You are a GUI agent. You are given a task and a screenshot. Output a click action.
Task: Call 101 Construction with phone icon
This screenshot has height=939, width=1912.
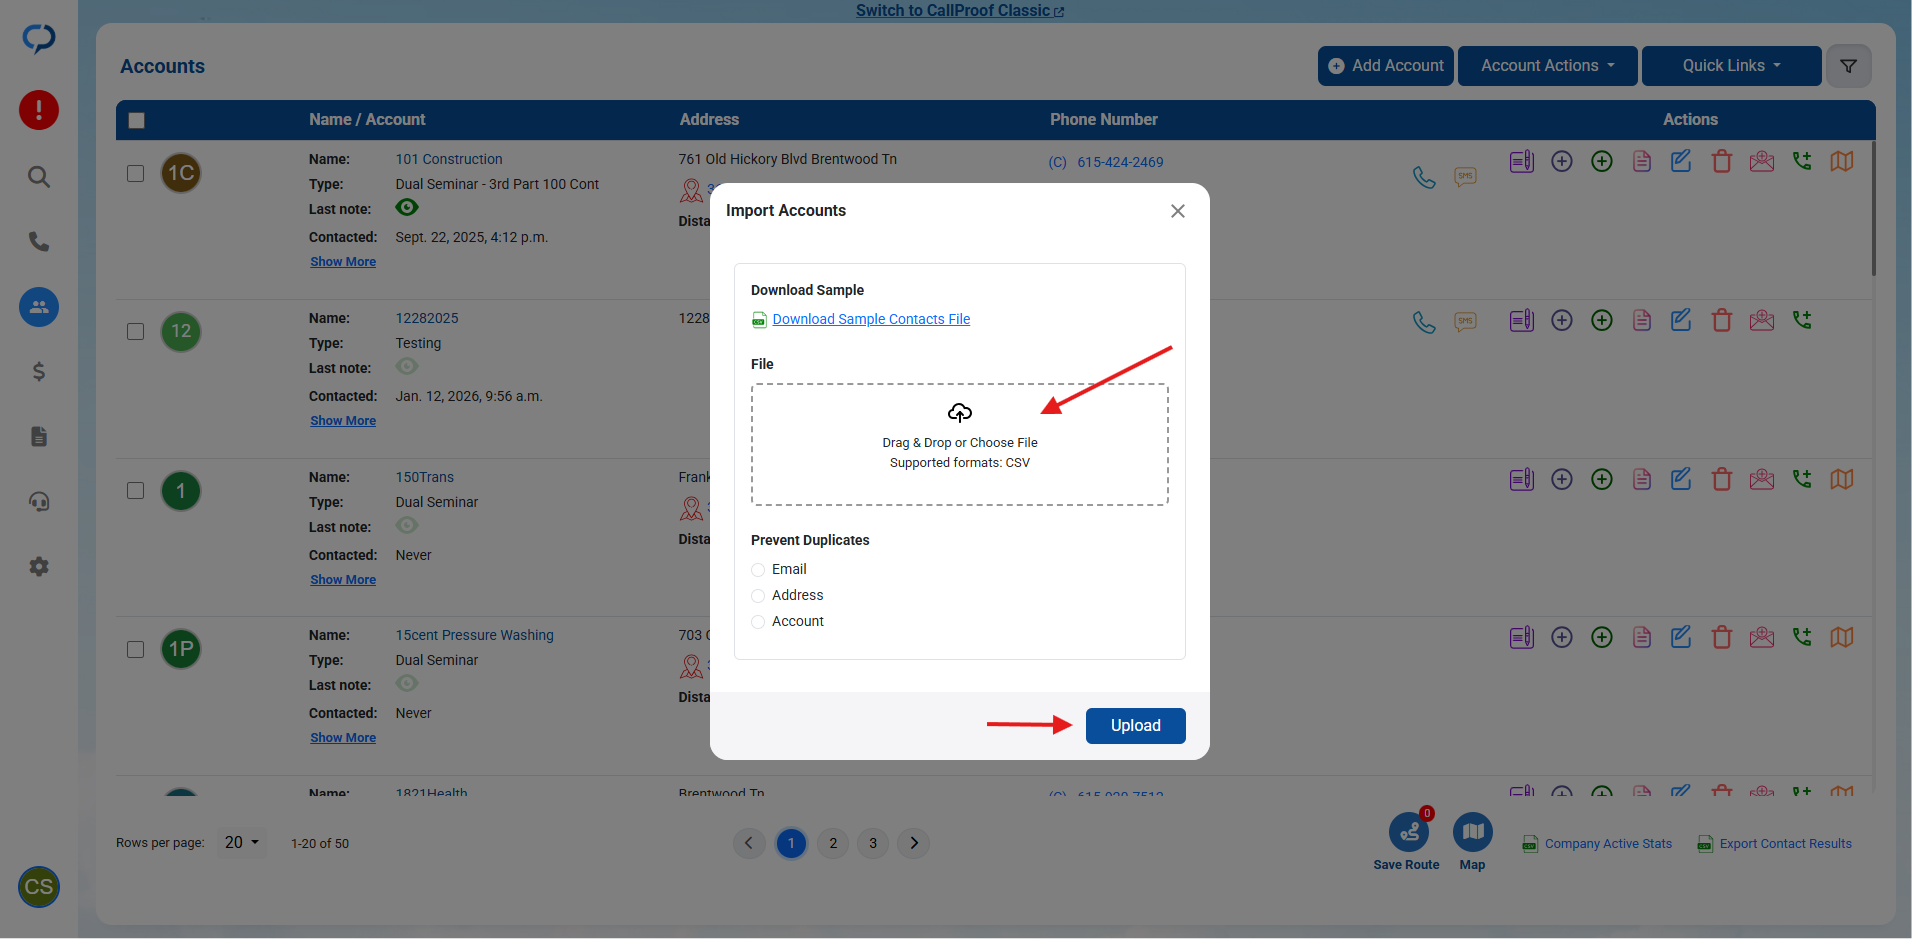(x=1424, y=177)
